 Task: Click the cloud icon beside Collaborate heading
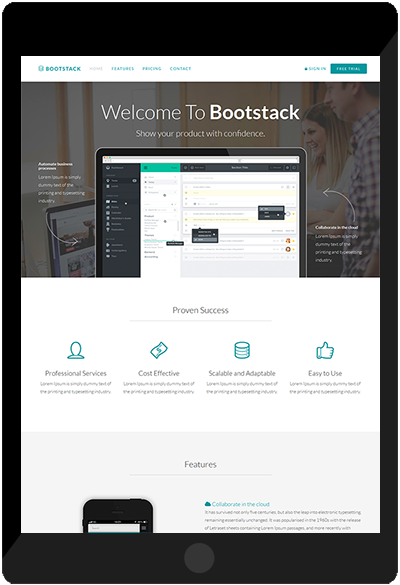tap(208, 504)
